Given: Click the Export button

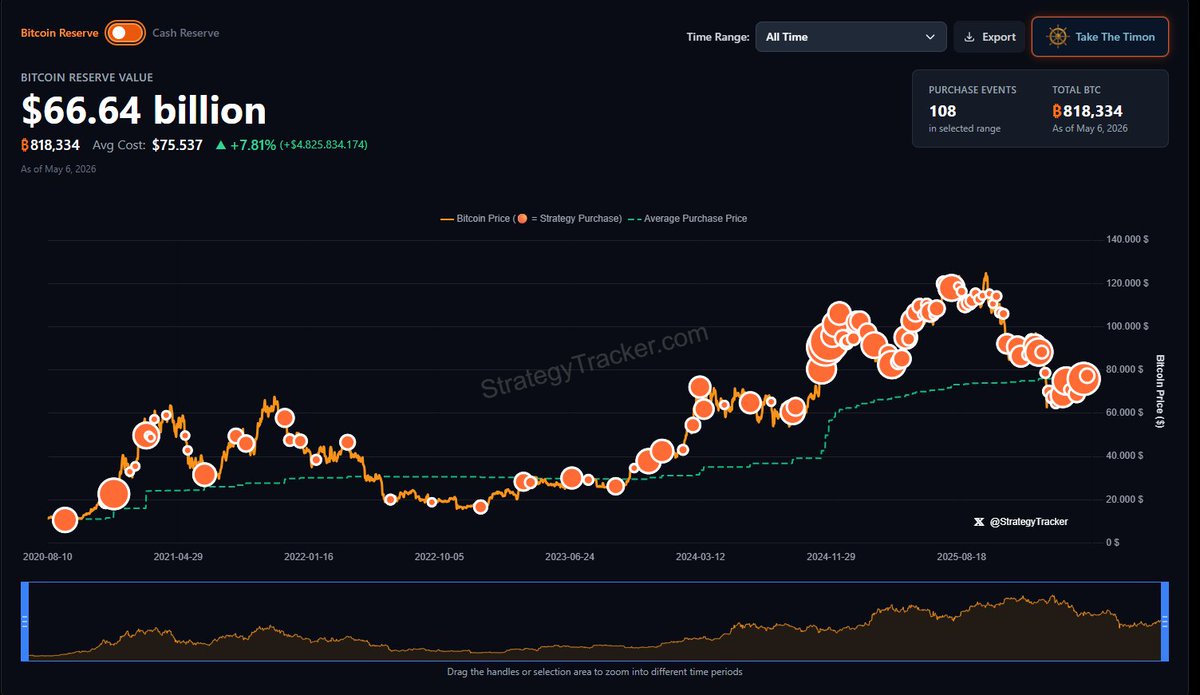Looking at the screenshot, I should pos(989,37).
